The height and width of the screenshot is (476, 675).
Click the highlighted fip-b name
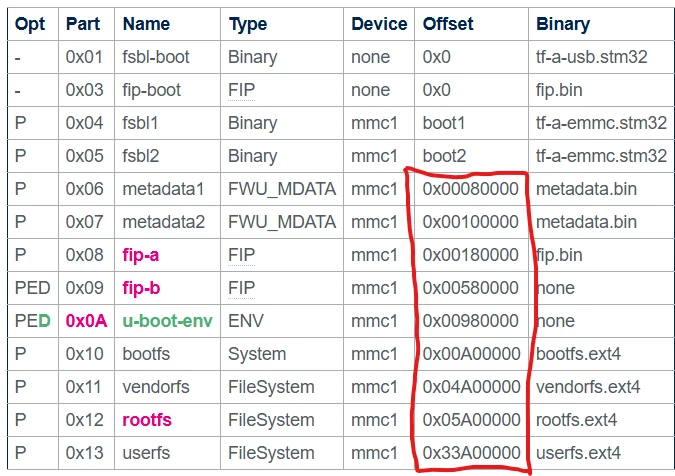click(141, 288)
